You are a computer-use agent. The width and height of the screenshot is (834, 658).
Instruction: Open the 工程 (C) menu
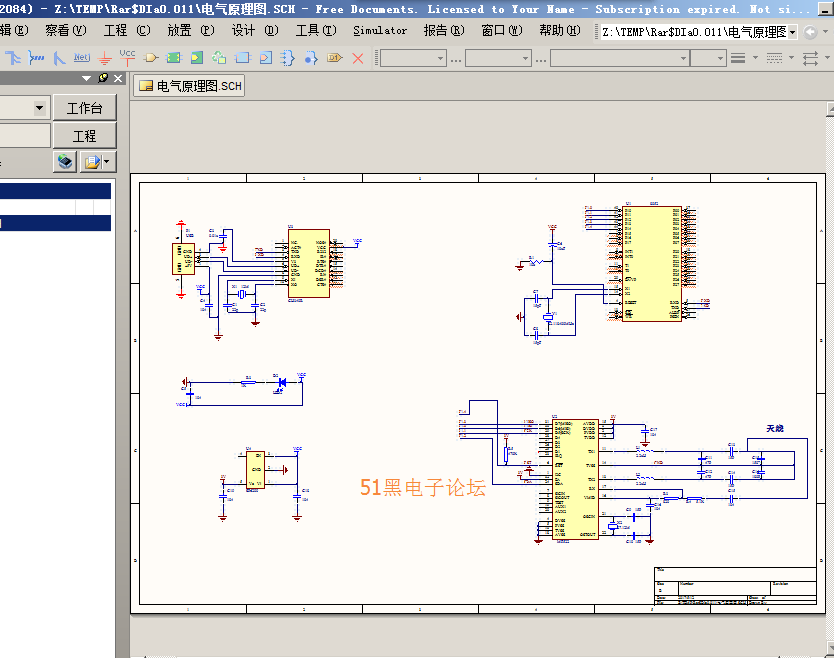127,31
